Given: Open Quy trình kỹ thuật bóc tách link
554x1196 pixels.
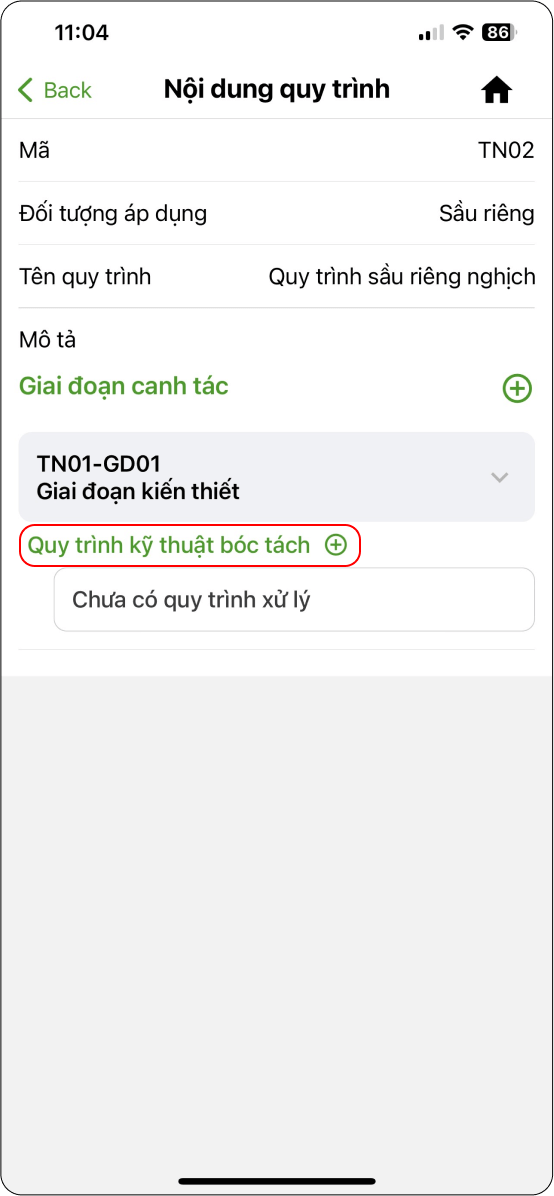Looking at the screenshot, I should 169,545.
